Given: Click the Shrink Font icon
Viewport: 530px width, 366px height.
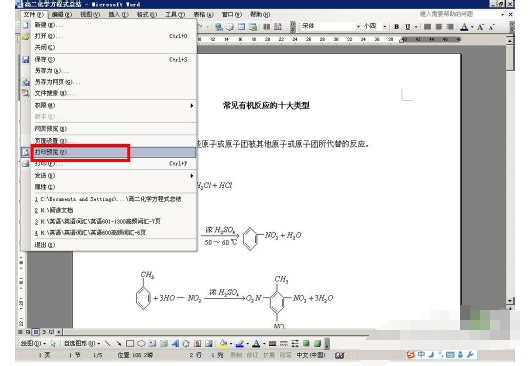Looking at the screenshot, I should [492, 27].
